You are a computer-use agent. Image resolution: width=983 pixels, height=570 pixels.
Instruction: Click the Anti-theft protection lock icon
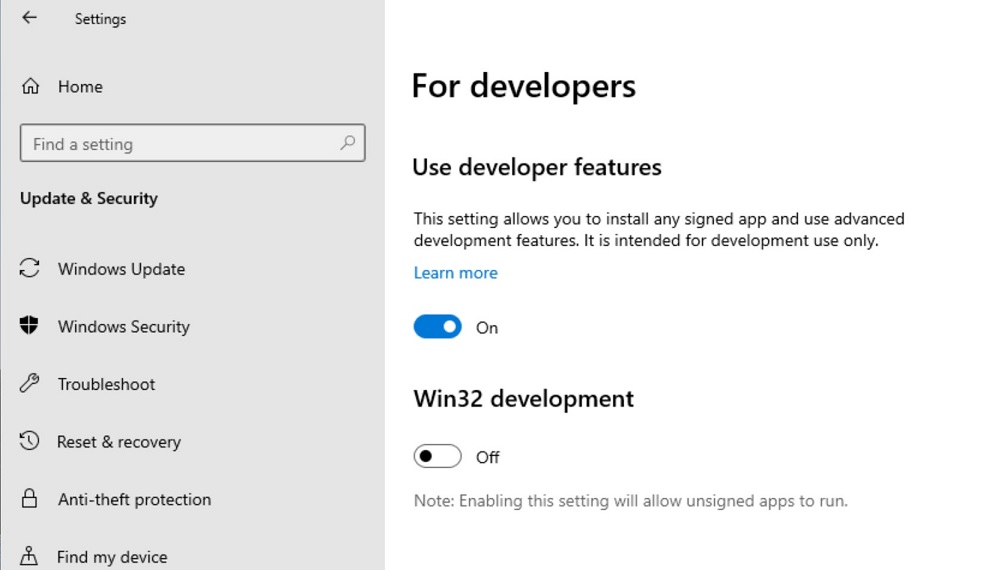tap(30, 499)
